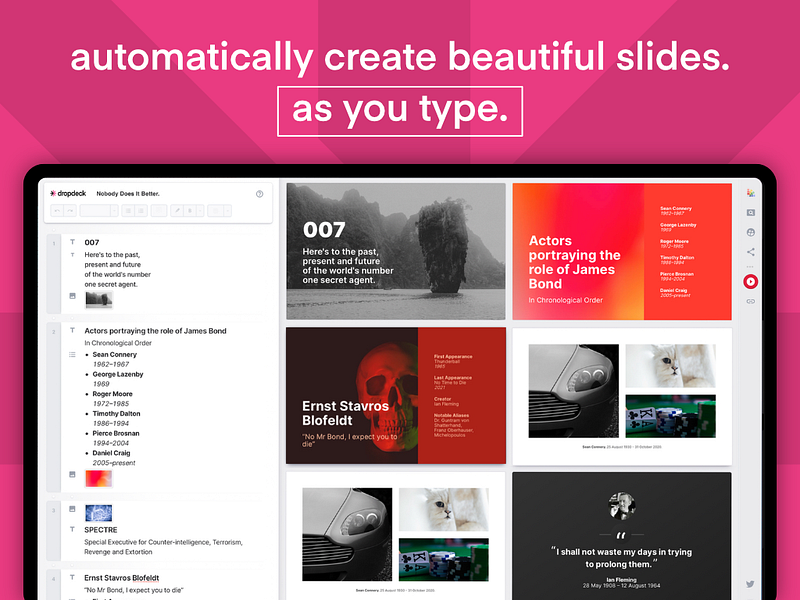Click the SPECTRE heading in editor
Image resolution: width=800 pixels, height=600 pixels.
coord(101,530)
